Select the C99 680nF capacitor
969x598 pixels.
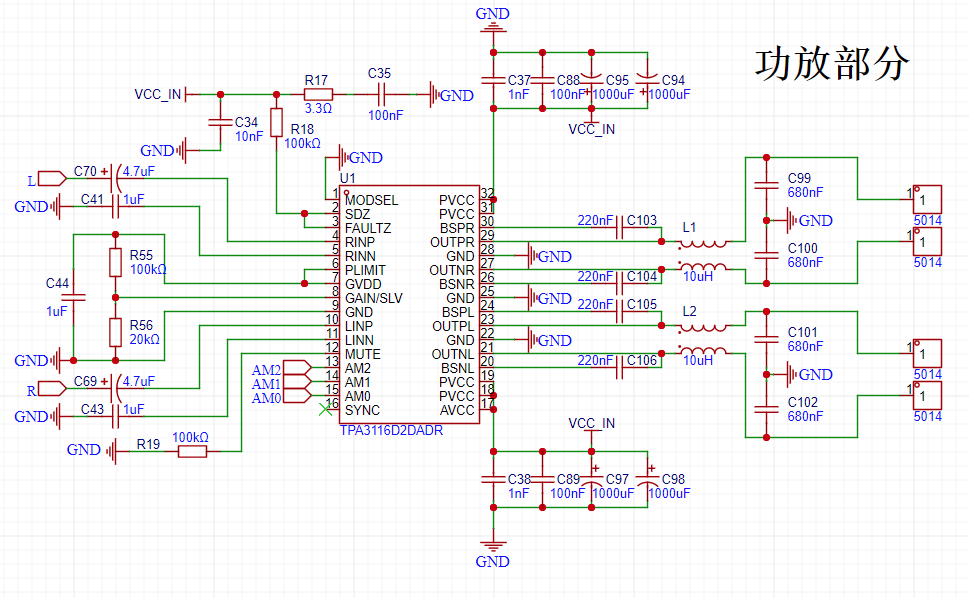766,185
